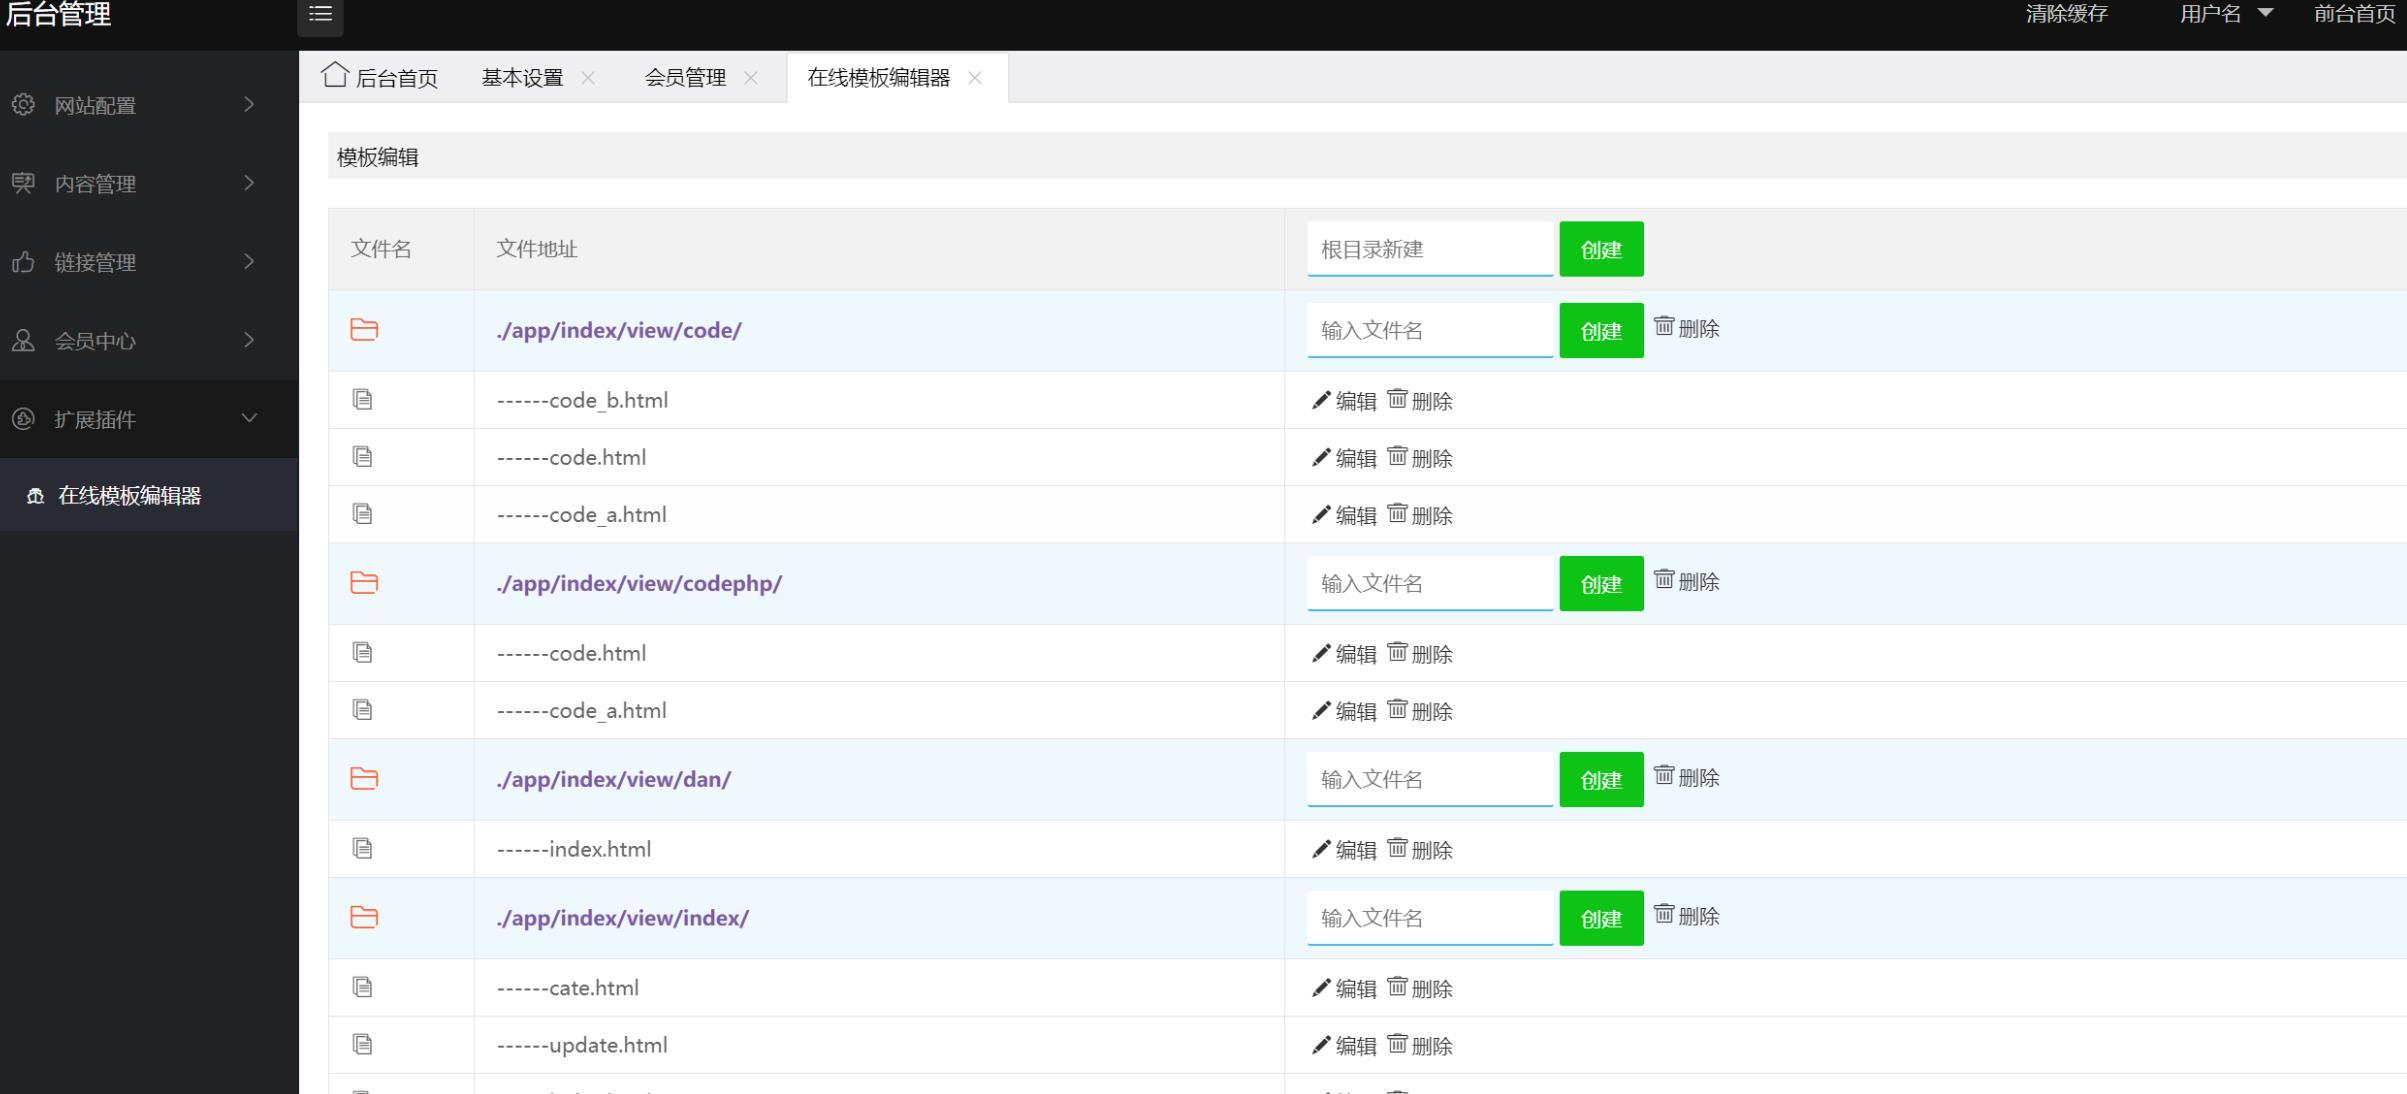This screenshot has height=1094, width=2407.
Task: Edit cate.html template
Action: pyautogui.click(x=1344, y=988)
